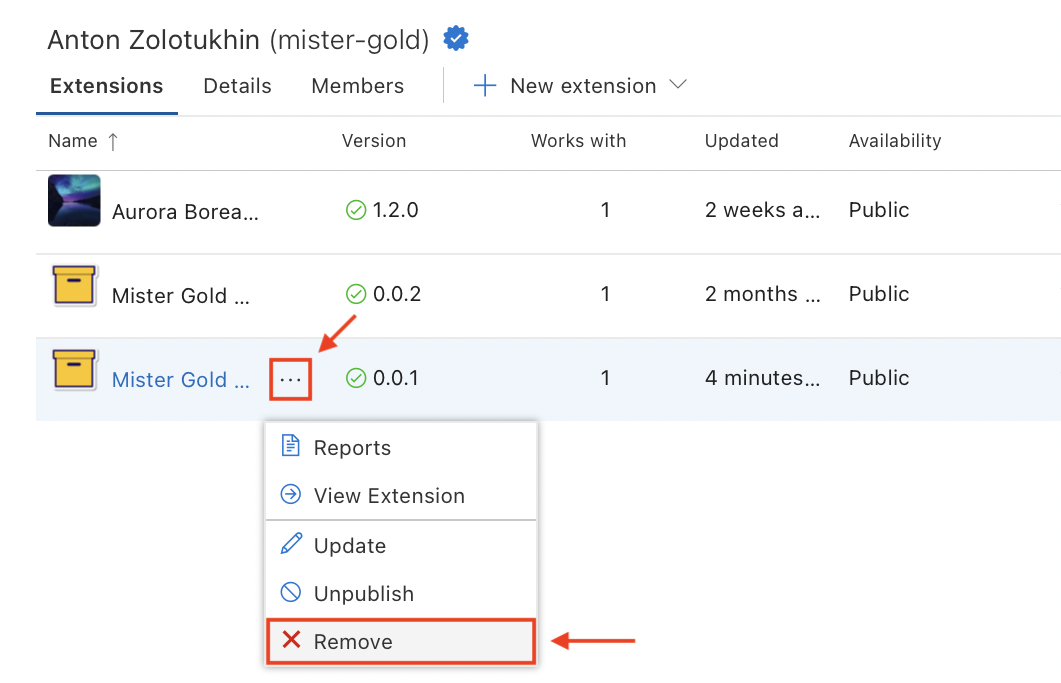1061x683 pixels.
Task: Sort by Name column ascending arrow
Action: (113, 141)
